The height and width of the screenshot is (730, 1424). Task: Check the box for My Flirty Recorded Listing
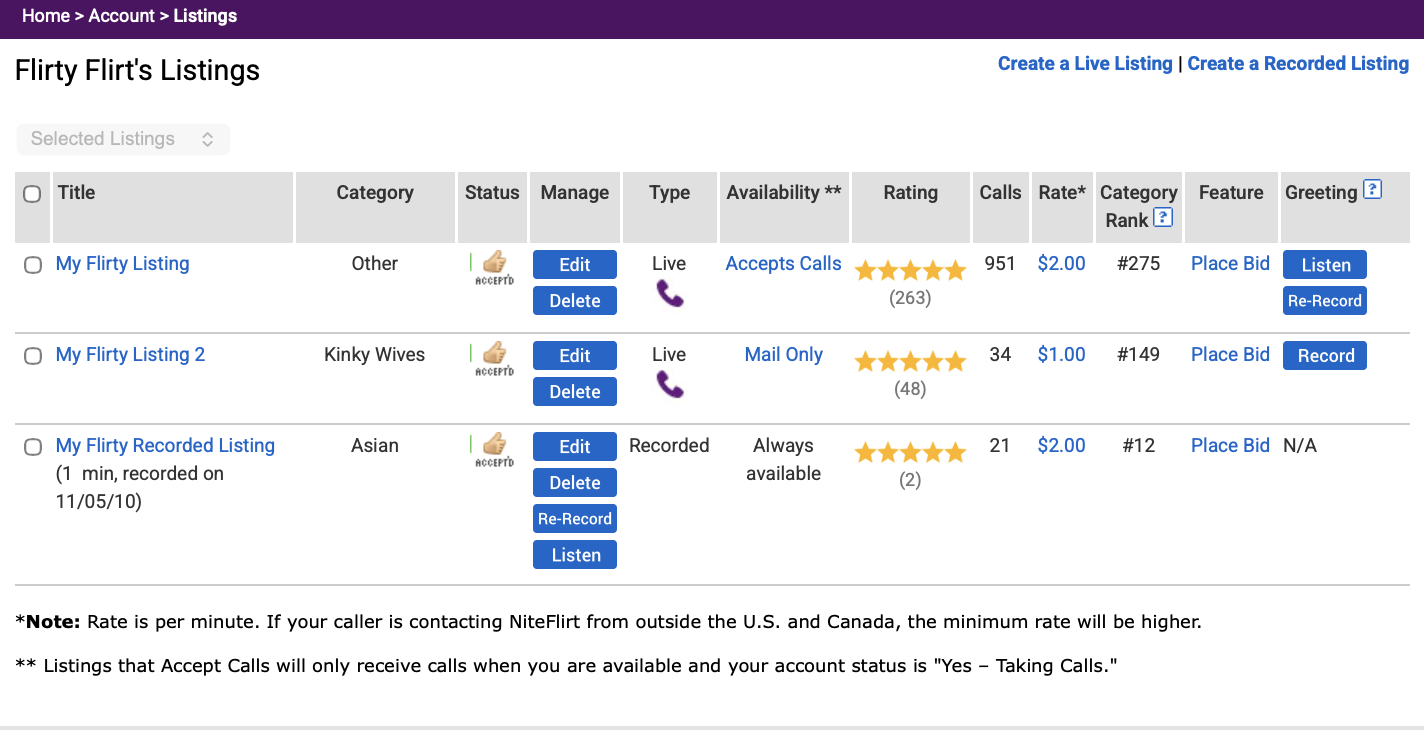point(33,447)
